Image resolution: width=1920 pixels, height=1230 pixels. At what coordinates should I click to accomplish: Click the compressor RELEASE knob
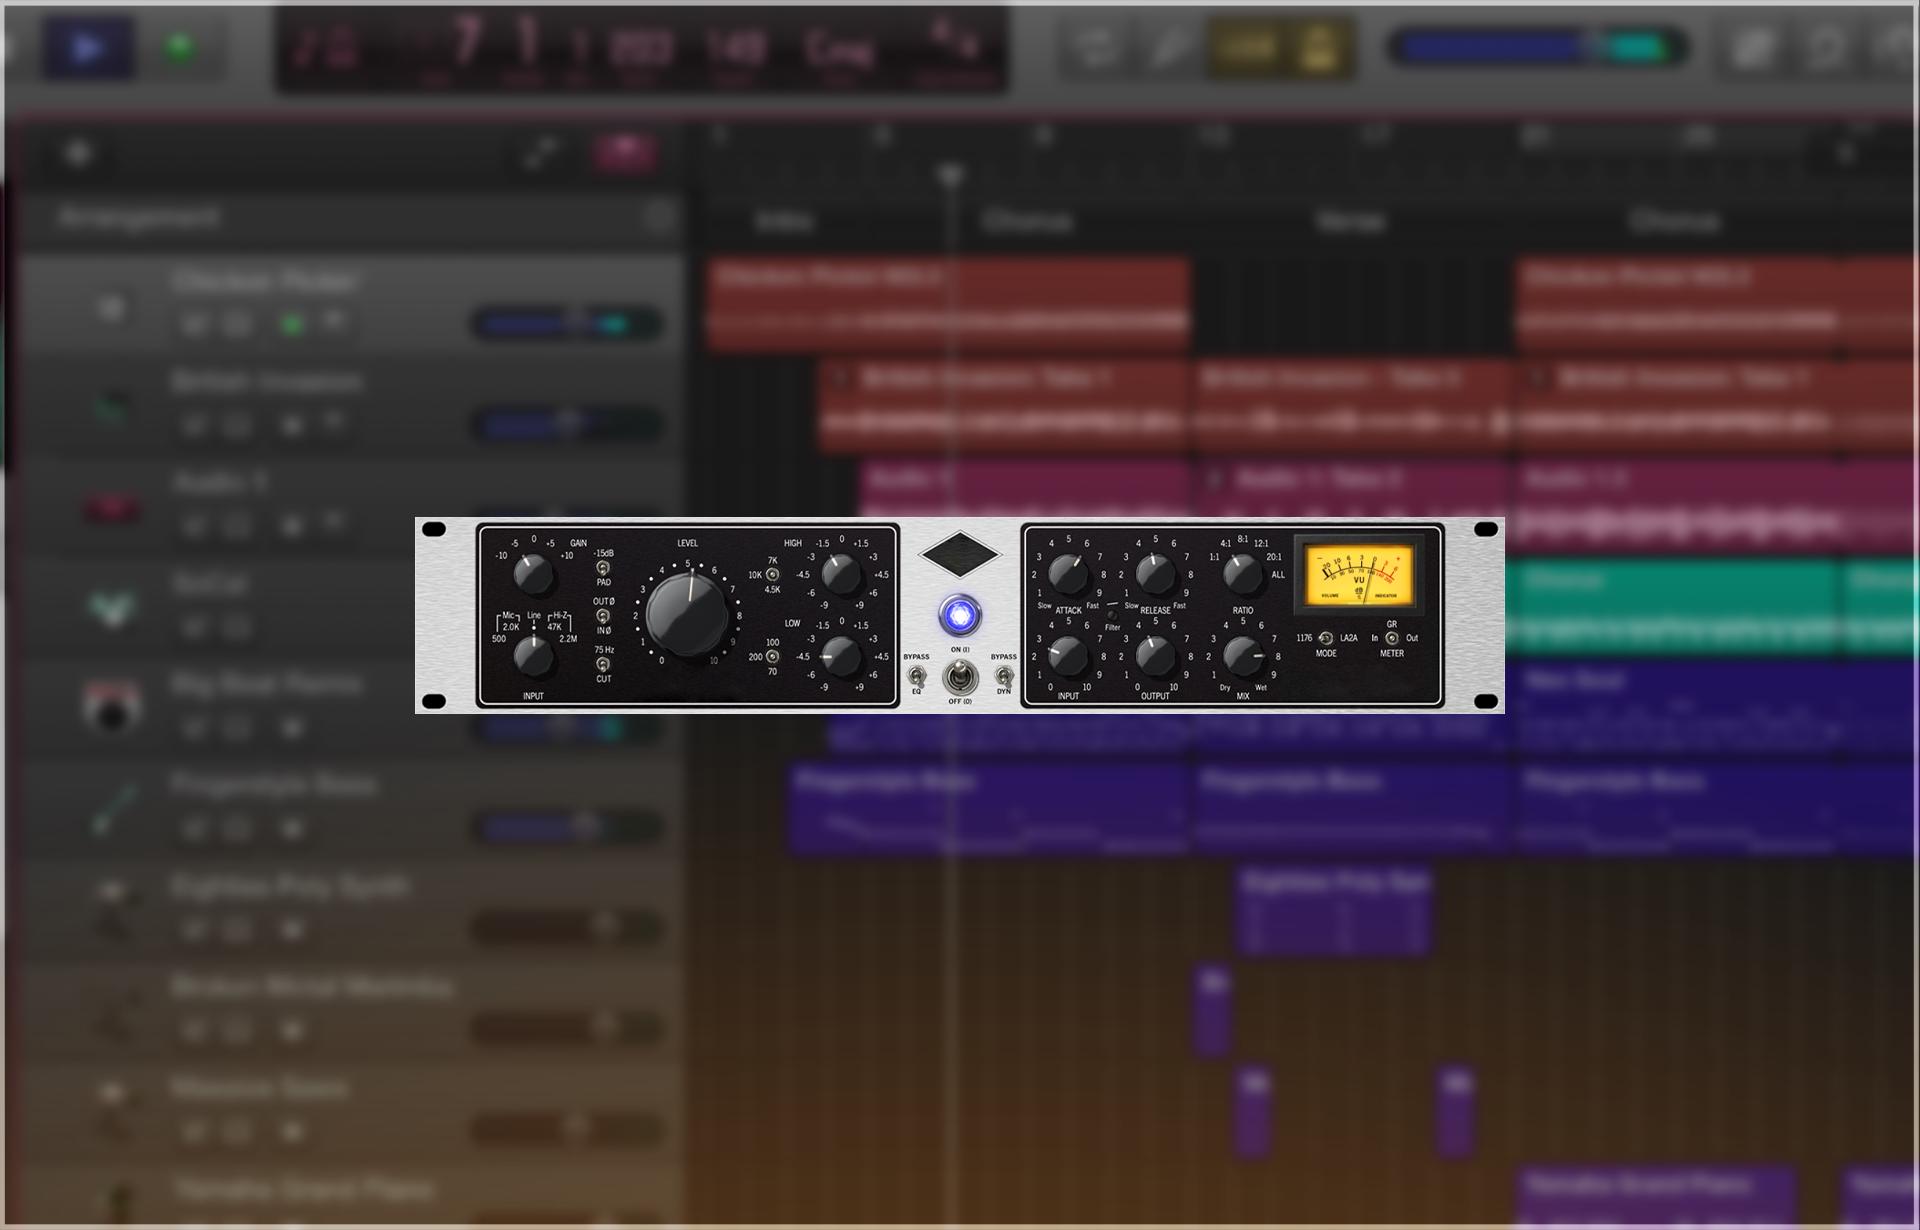[x=1155, y=575]
